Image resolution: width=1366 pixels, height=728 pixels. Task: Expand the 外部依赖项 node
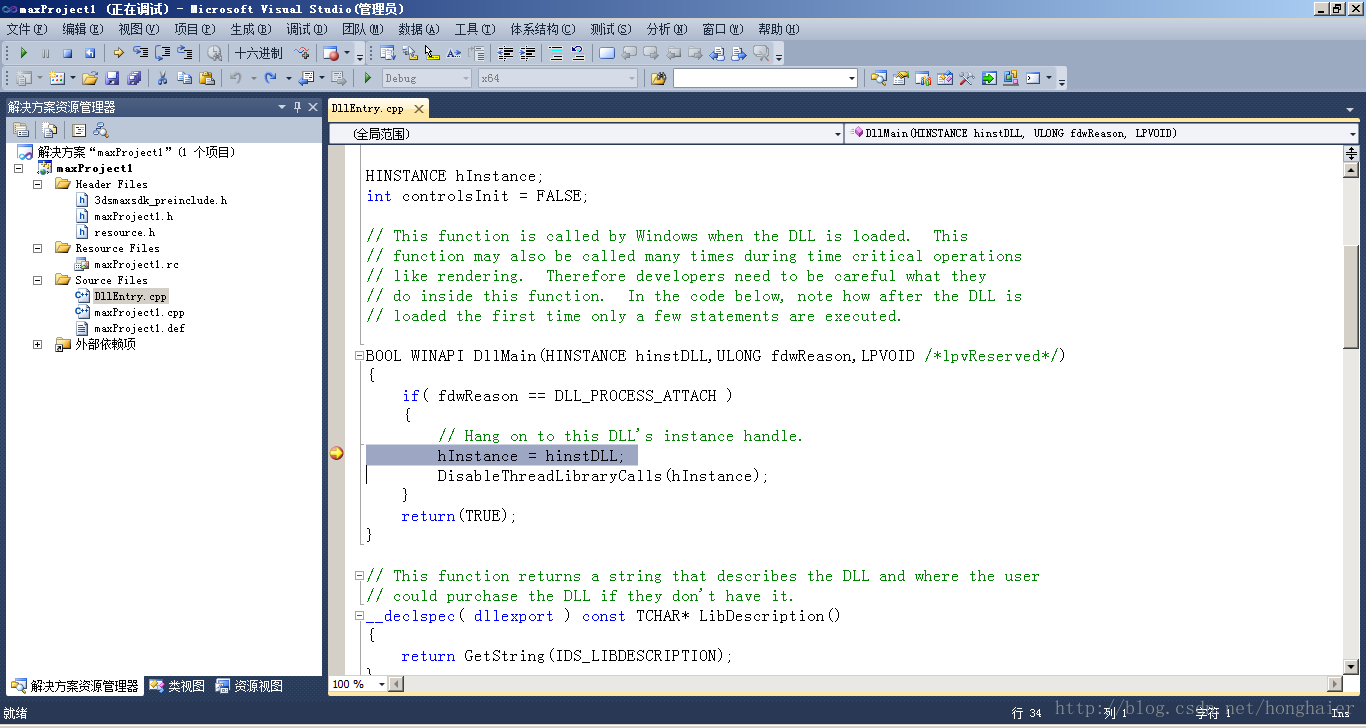[37, 344]
